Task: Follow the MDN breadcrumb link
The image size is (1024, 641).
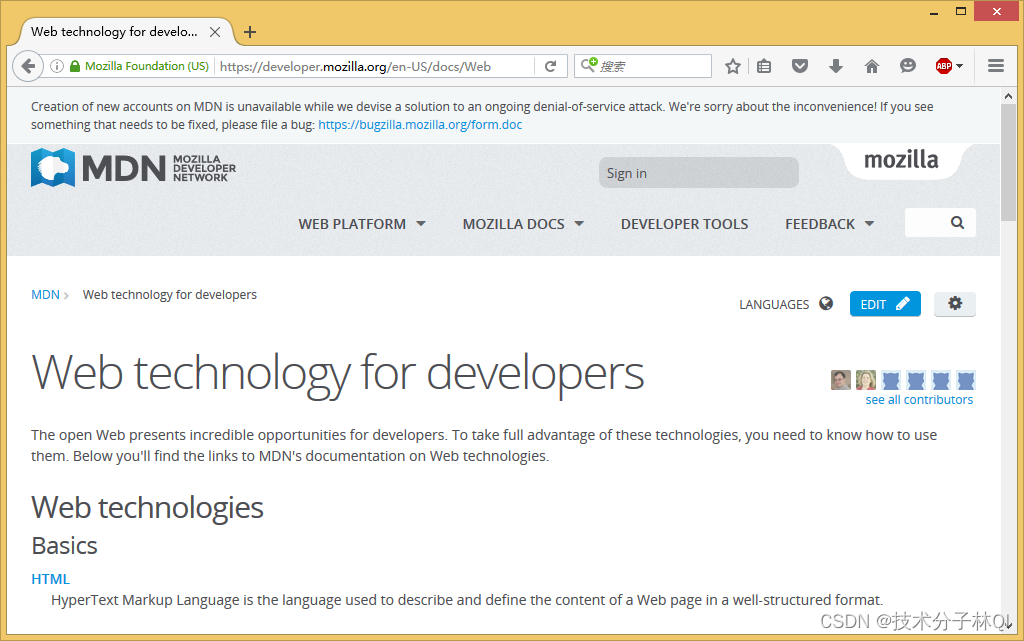Action: tap(45, 294)
